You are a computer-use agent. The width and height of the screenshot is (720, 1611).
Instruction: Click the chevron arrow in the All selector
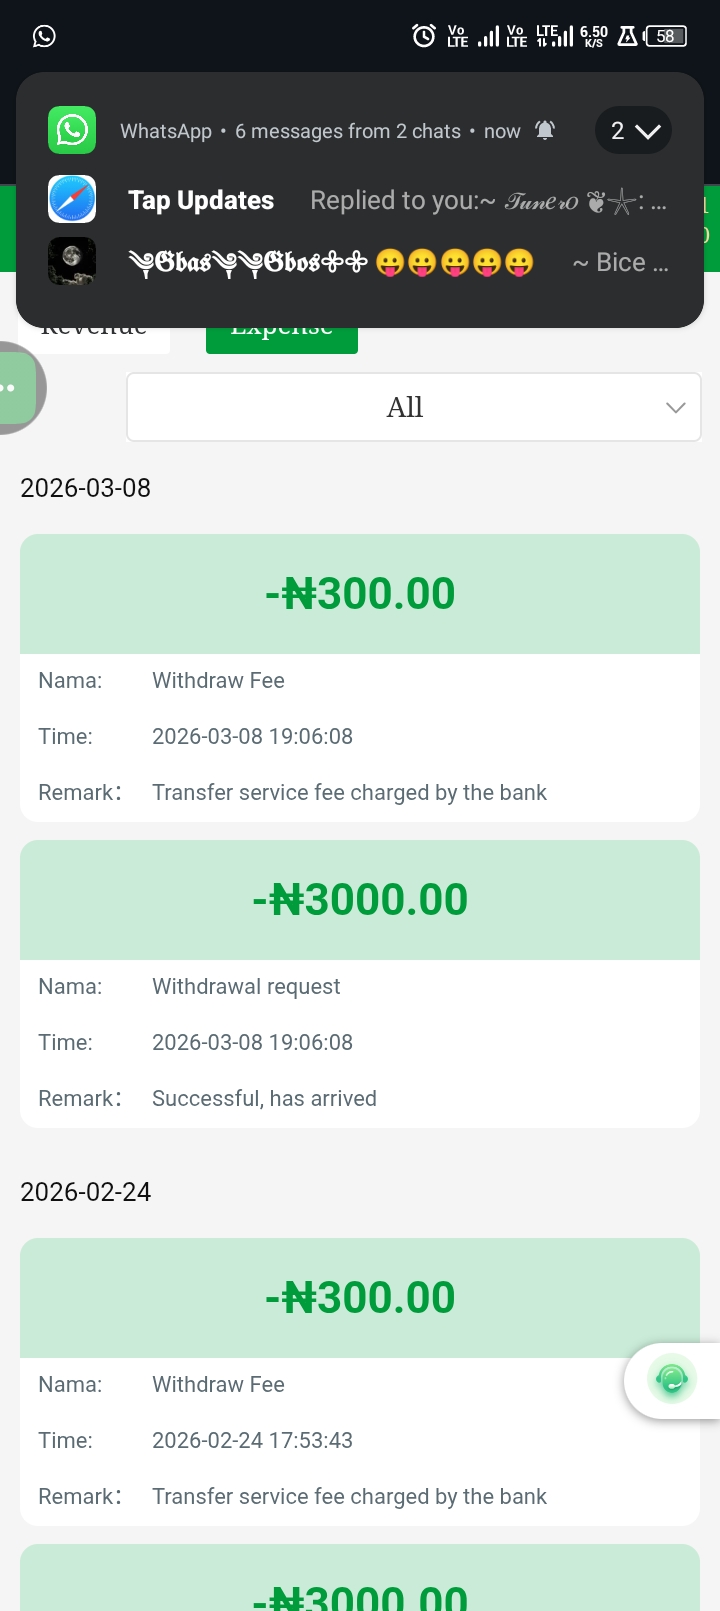(x=676, y=407)
